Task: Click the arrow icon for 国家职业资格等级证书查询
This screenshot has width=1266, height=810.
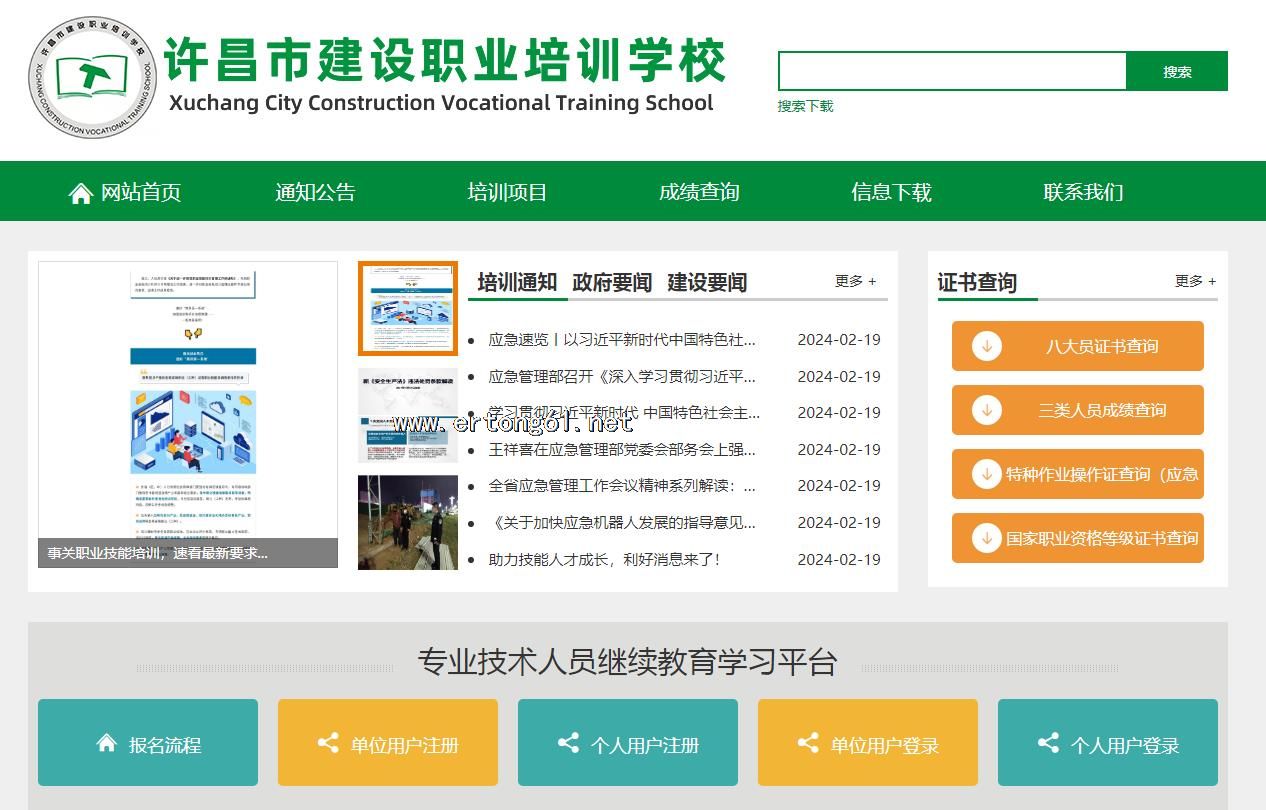Action: click(x=987, y=538)
